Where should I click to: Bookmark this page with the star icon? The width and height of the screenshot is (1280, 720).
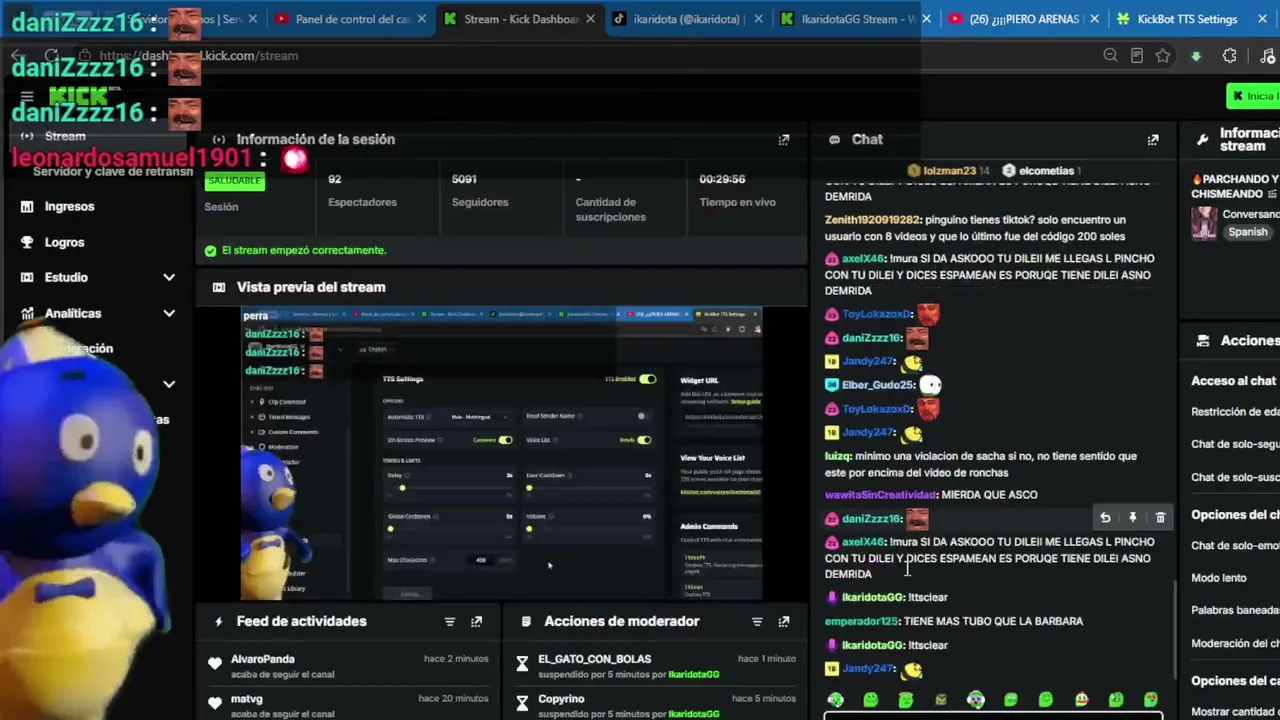pos(1163,56)
